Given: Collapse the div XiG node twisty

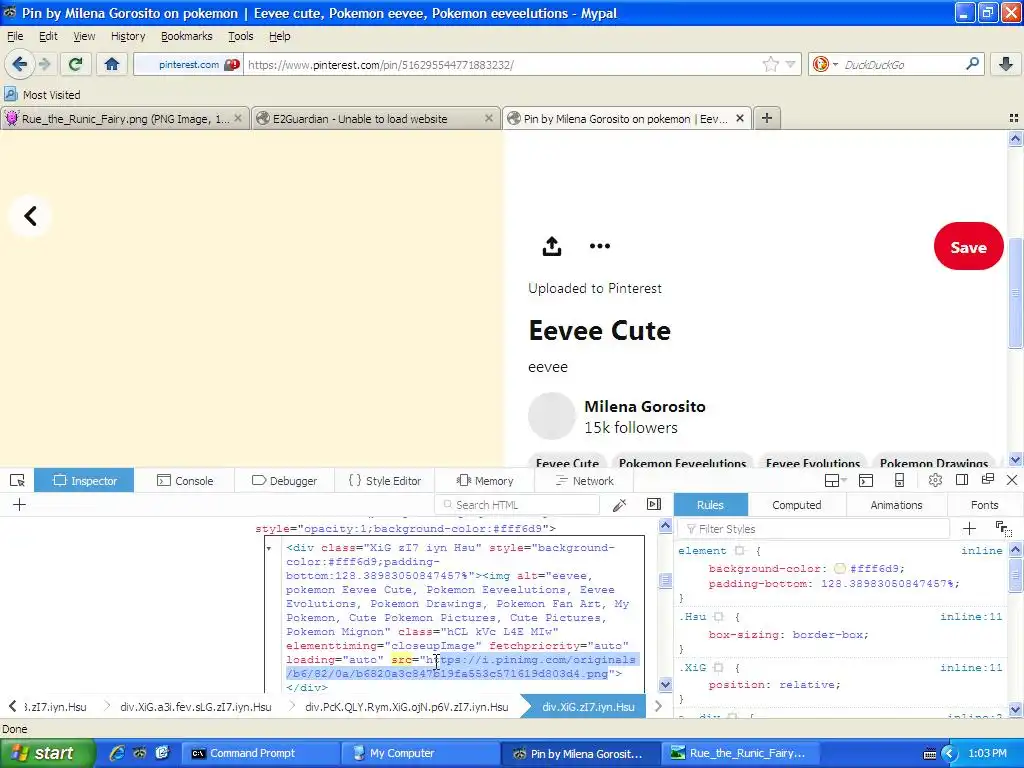Looking at the screenshot, I should 268,549.
